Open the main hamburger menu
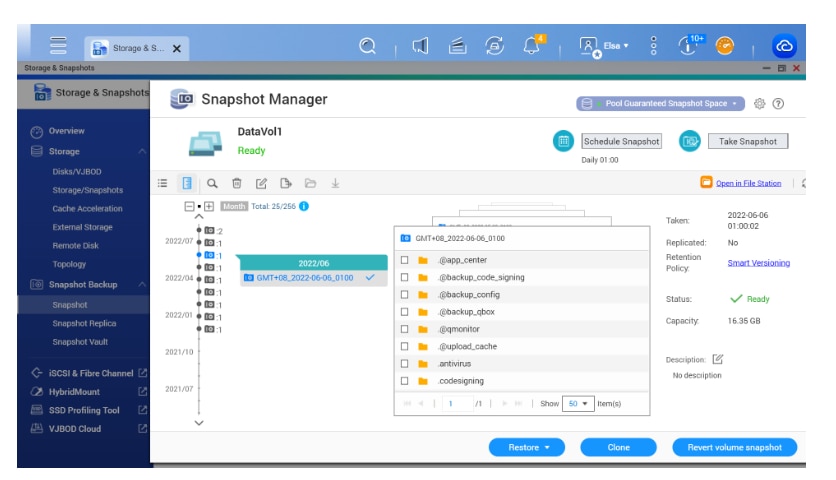 58,45
